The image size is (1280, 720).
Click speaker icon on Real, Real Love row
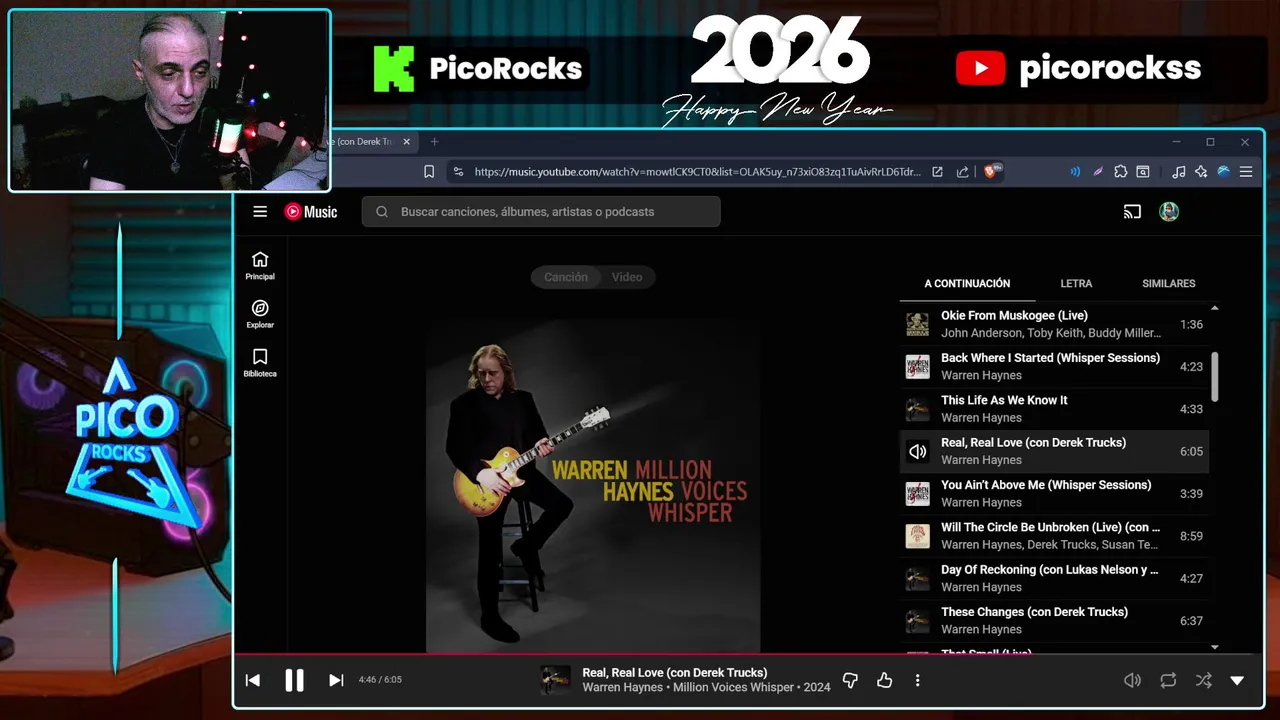coord(917,451)
